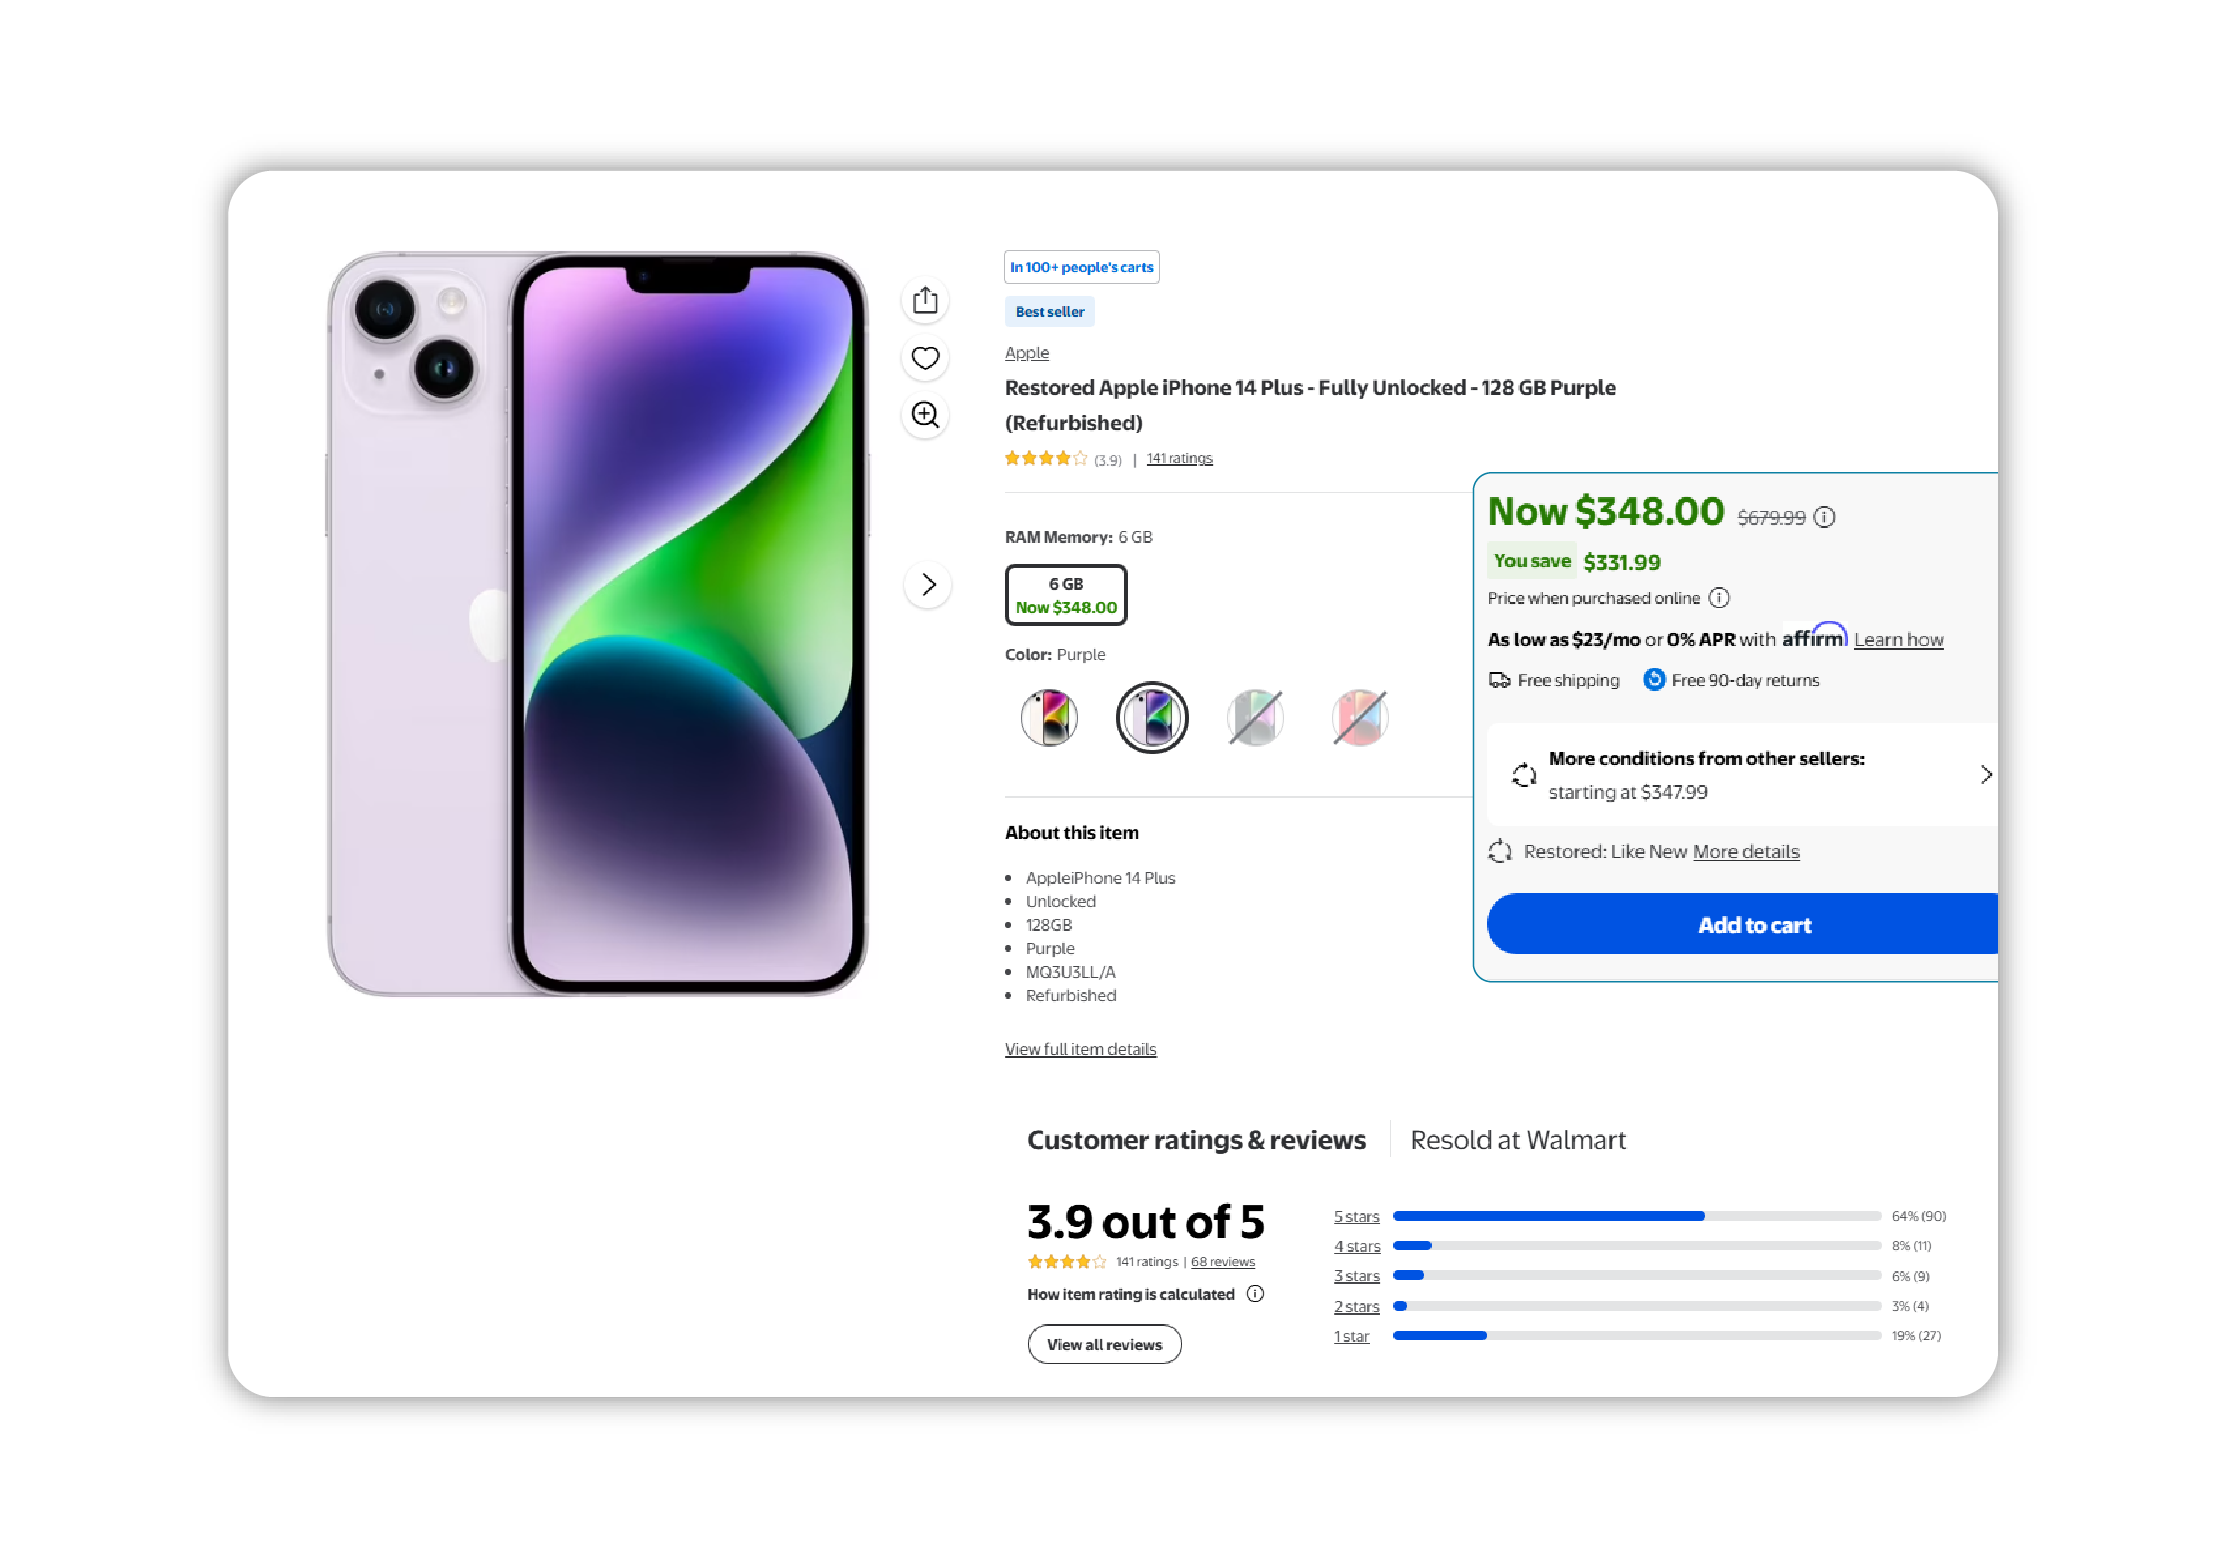Click the share icon beside product image
2223x1557 pixels.
[925, 300]
